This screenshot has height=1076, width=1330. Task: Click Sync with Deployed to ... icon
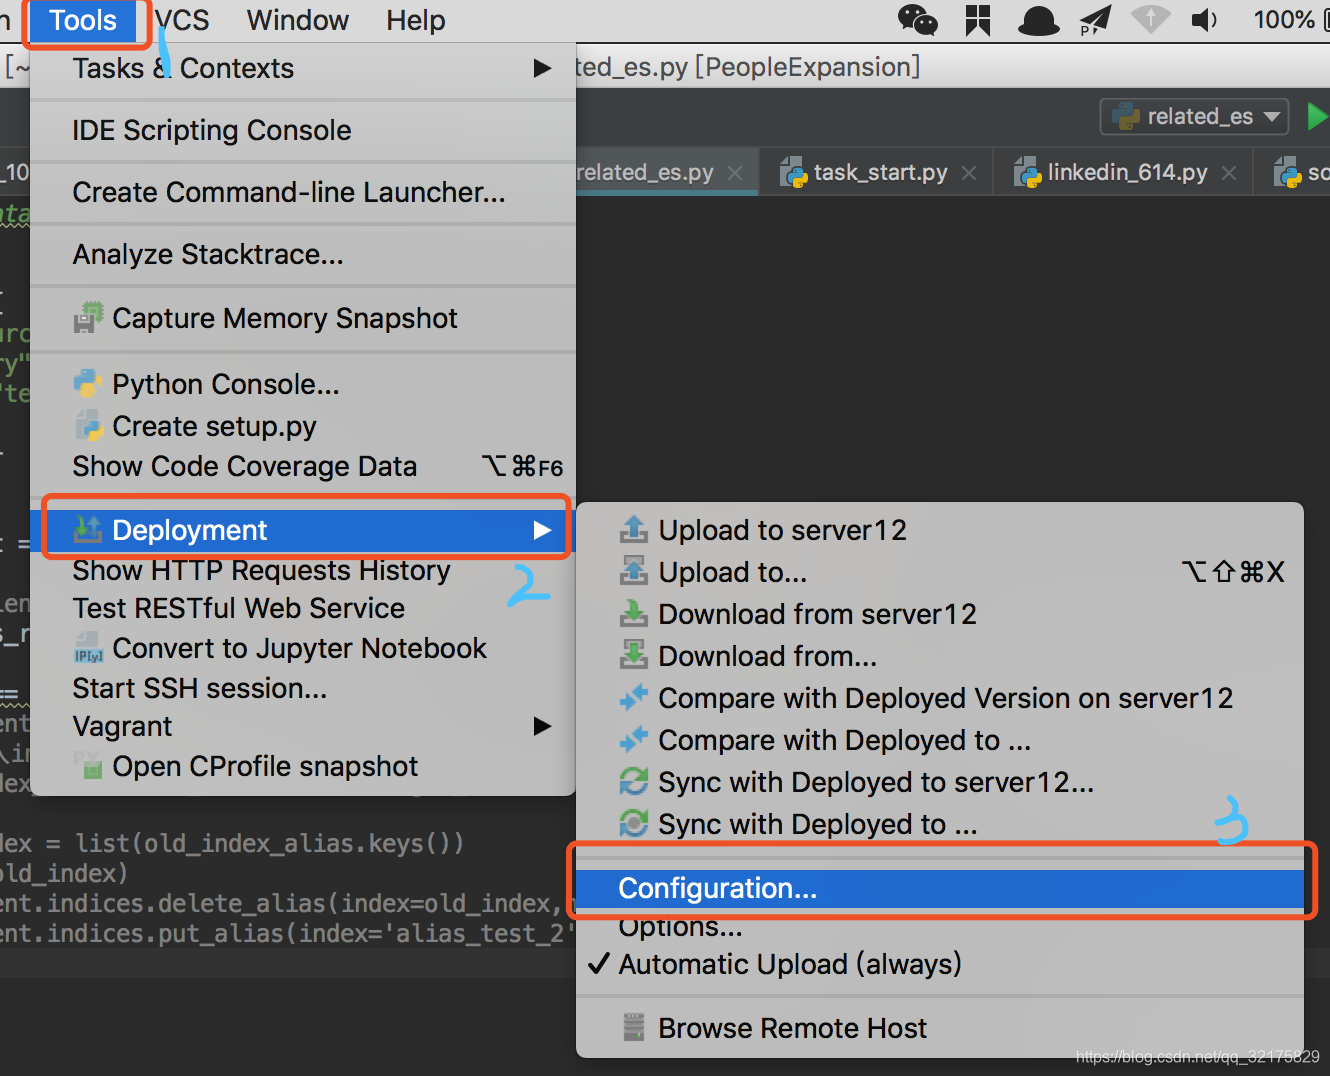(634, 823)
